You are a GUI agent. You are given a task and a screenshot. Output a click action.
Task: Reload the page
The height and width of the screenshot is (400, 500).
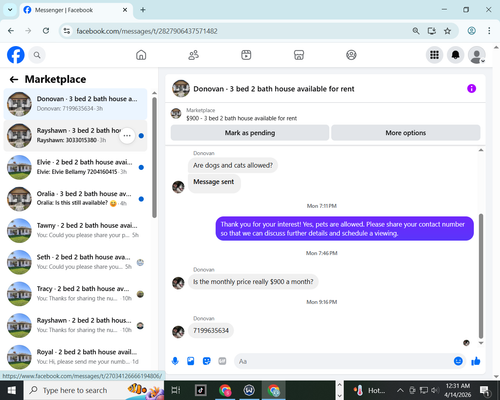click(46, 31)
